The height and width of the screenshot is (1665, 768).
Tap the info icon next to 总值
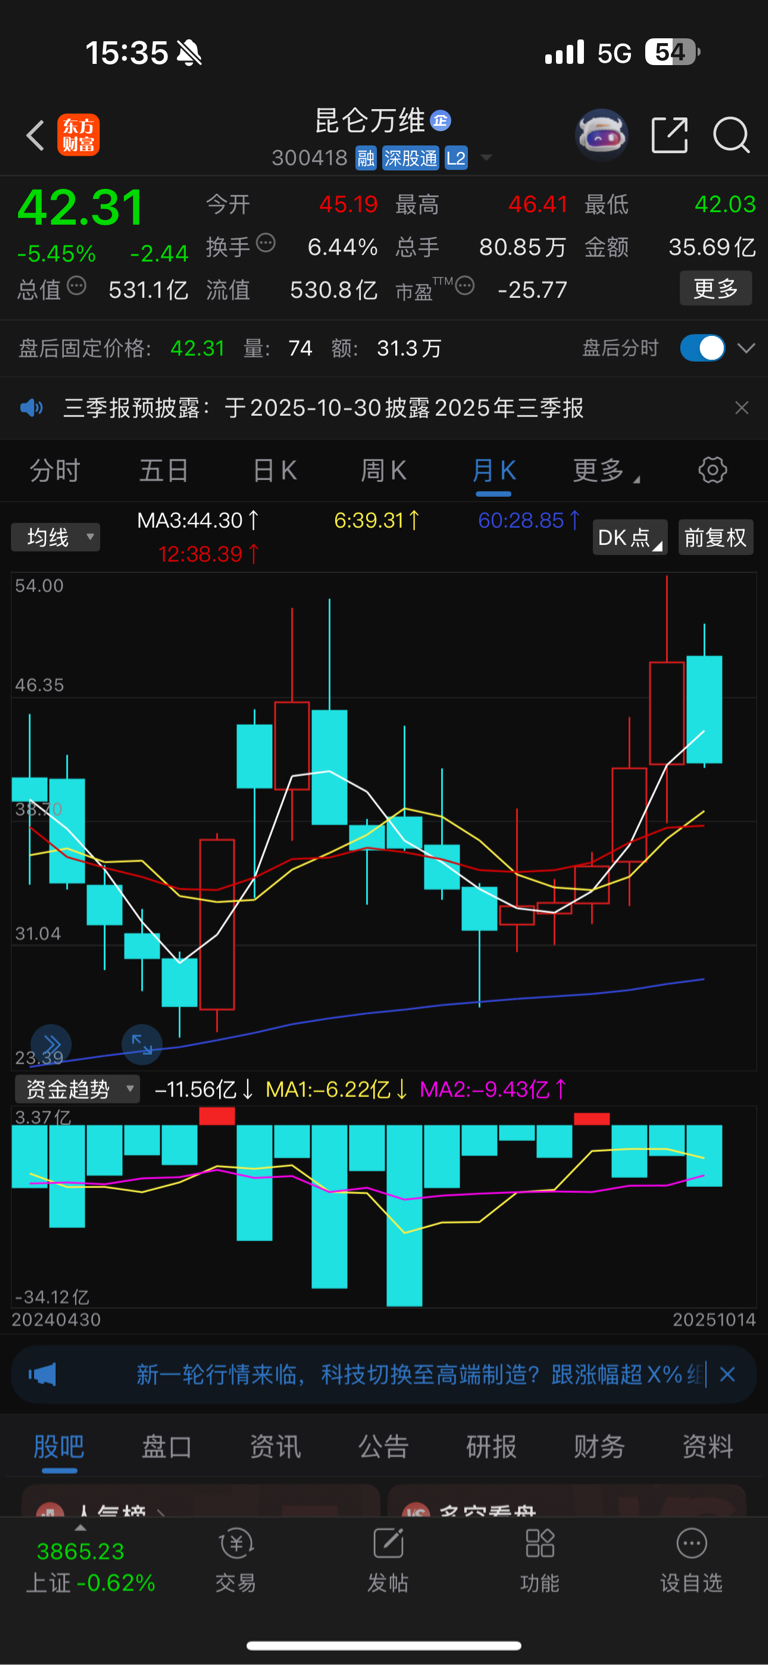76,287
